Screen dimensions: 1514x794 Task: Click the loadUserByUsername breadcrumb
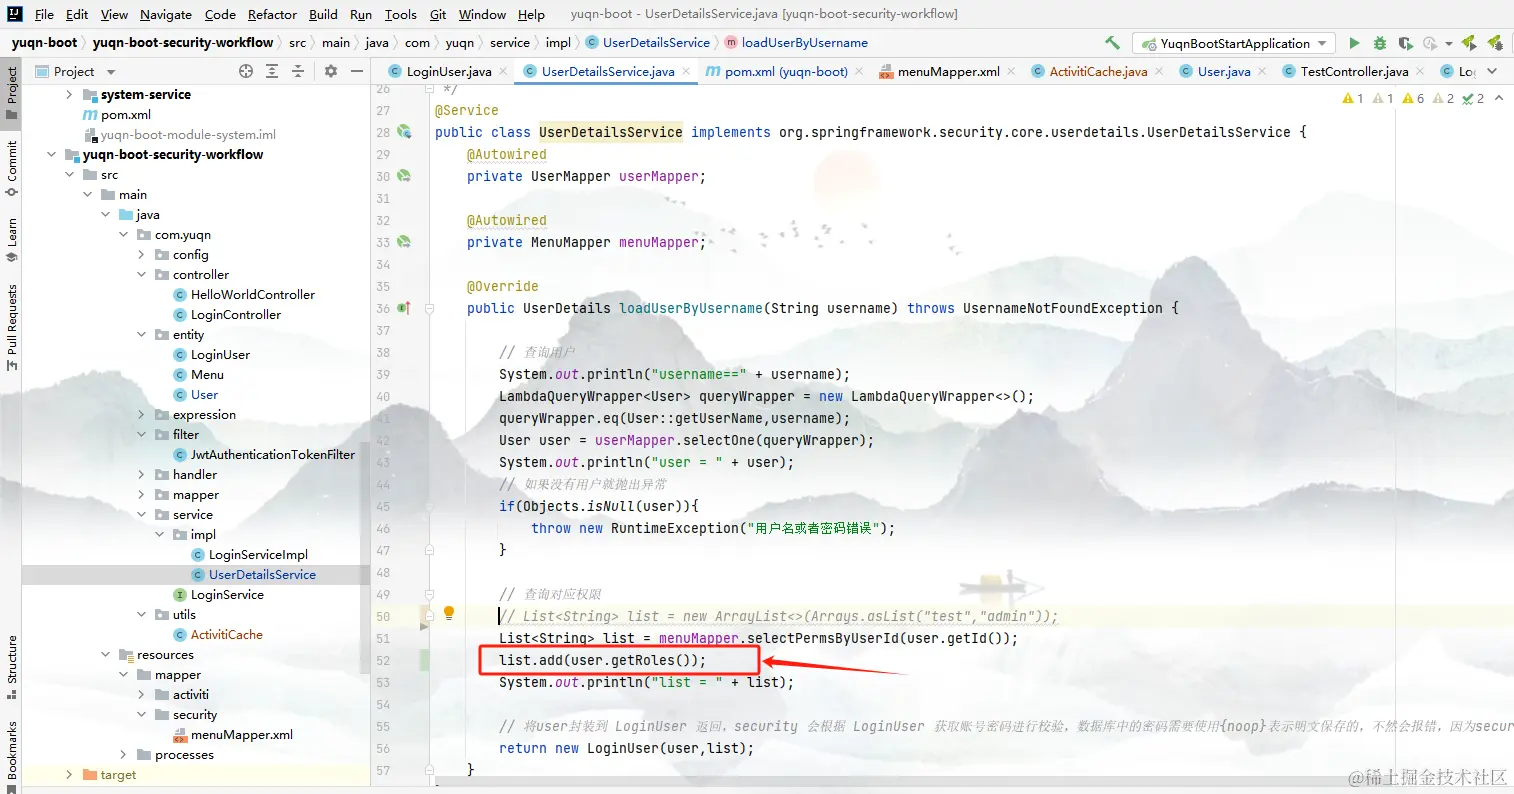(796, 42)
